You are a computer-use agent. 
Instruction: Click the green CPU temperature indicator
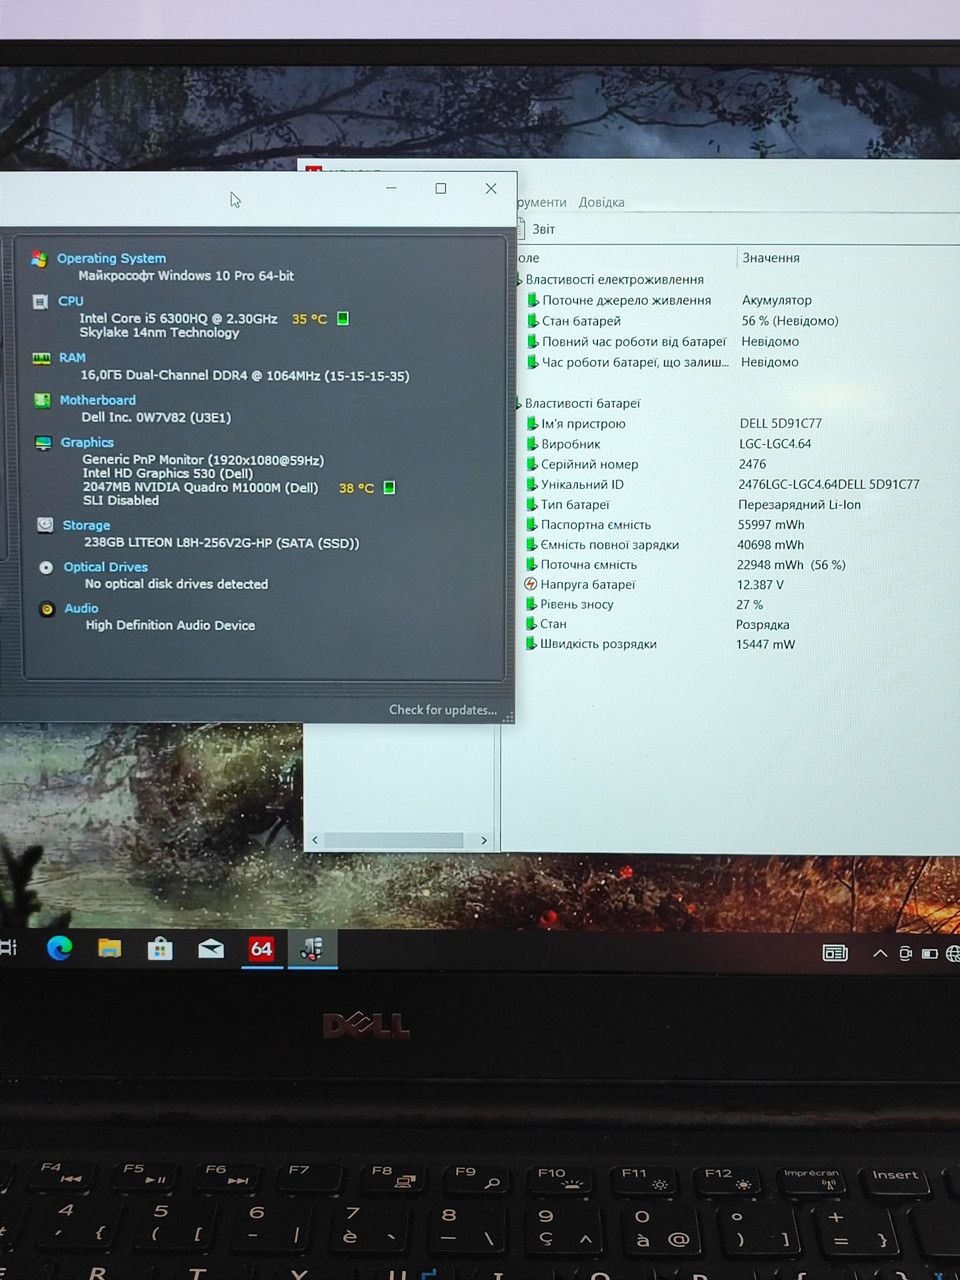click(x=343, y=318)
